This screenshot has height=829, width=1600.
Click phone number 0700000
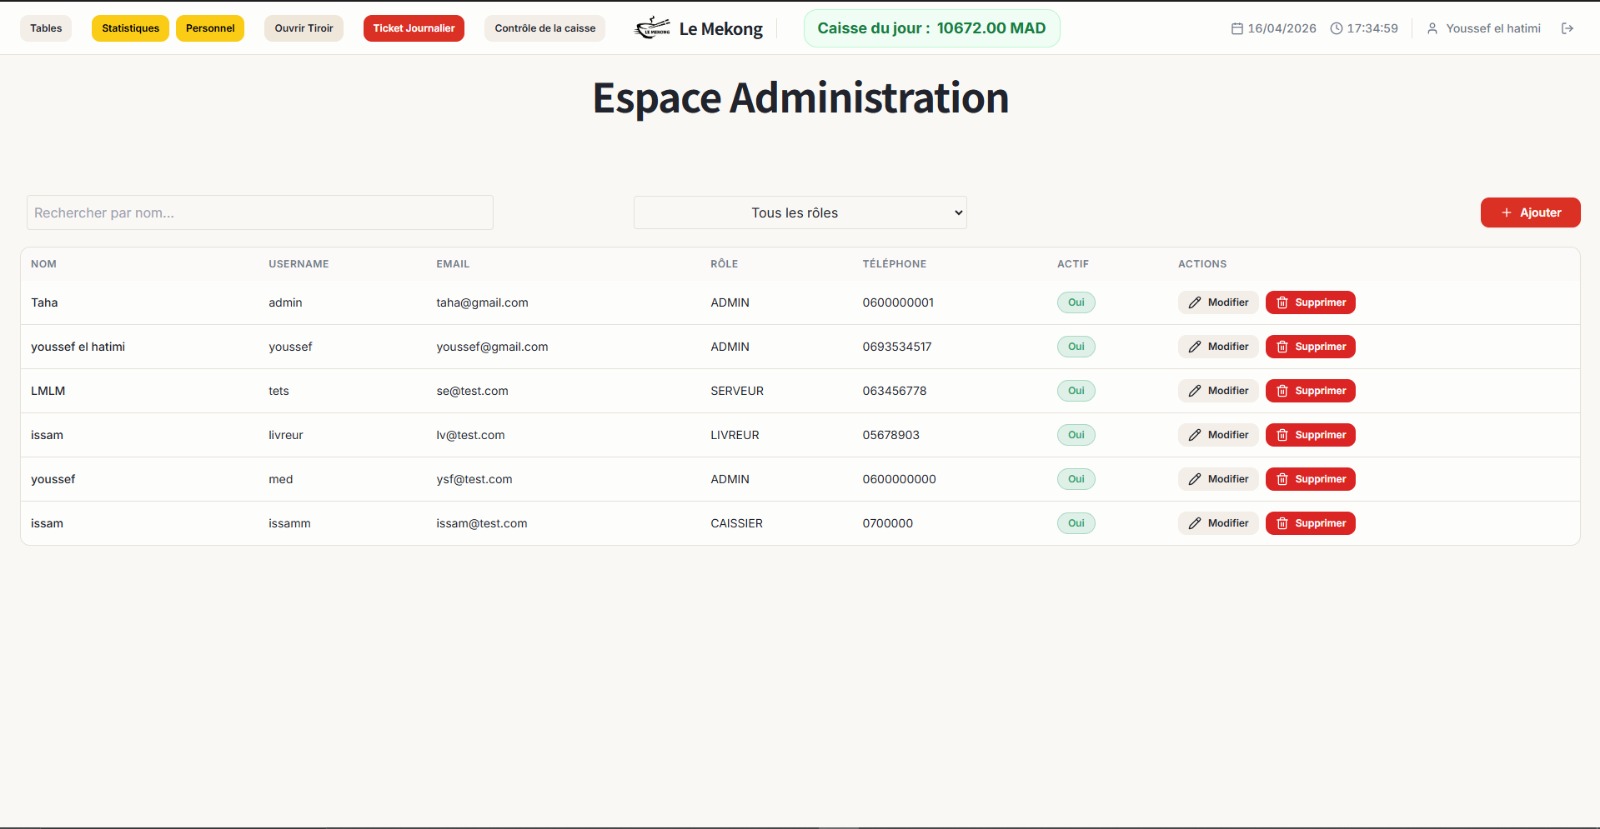888,523
